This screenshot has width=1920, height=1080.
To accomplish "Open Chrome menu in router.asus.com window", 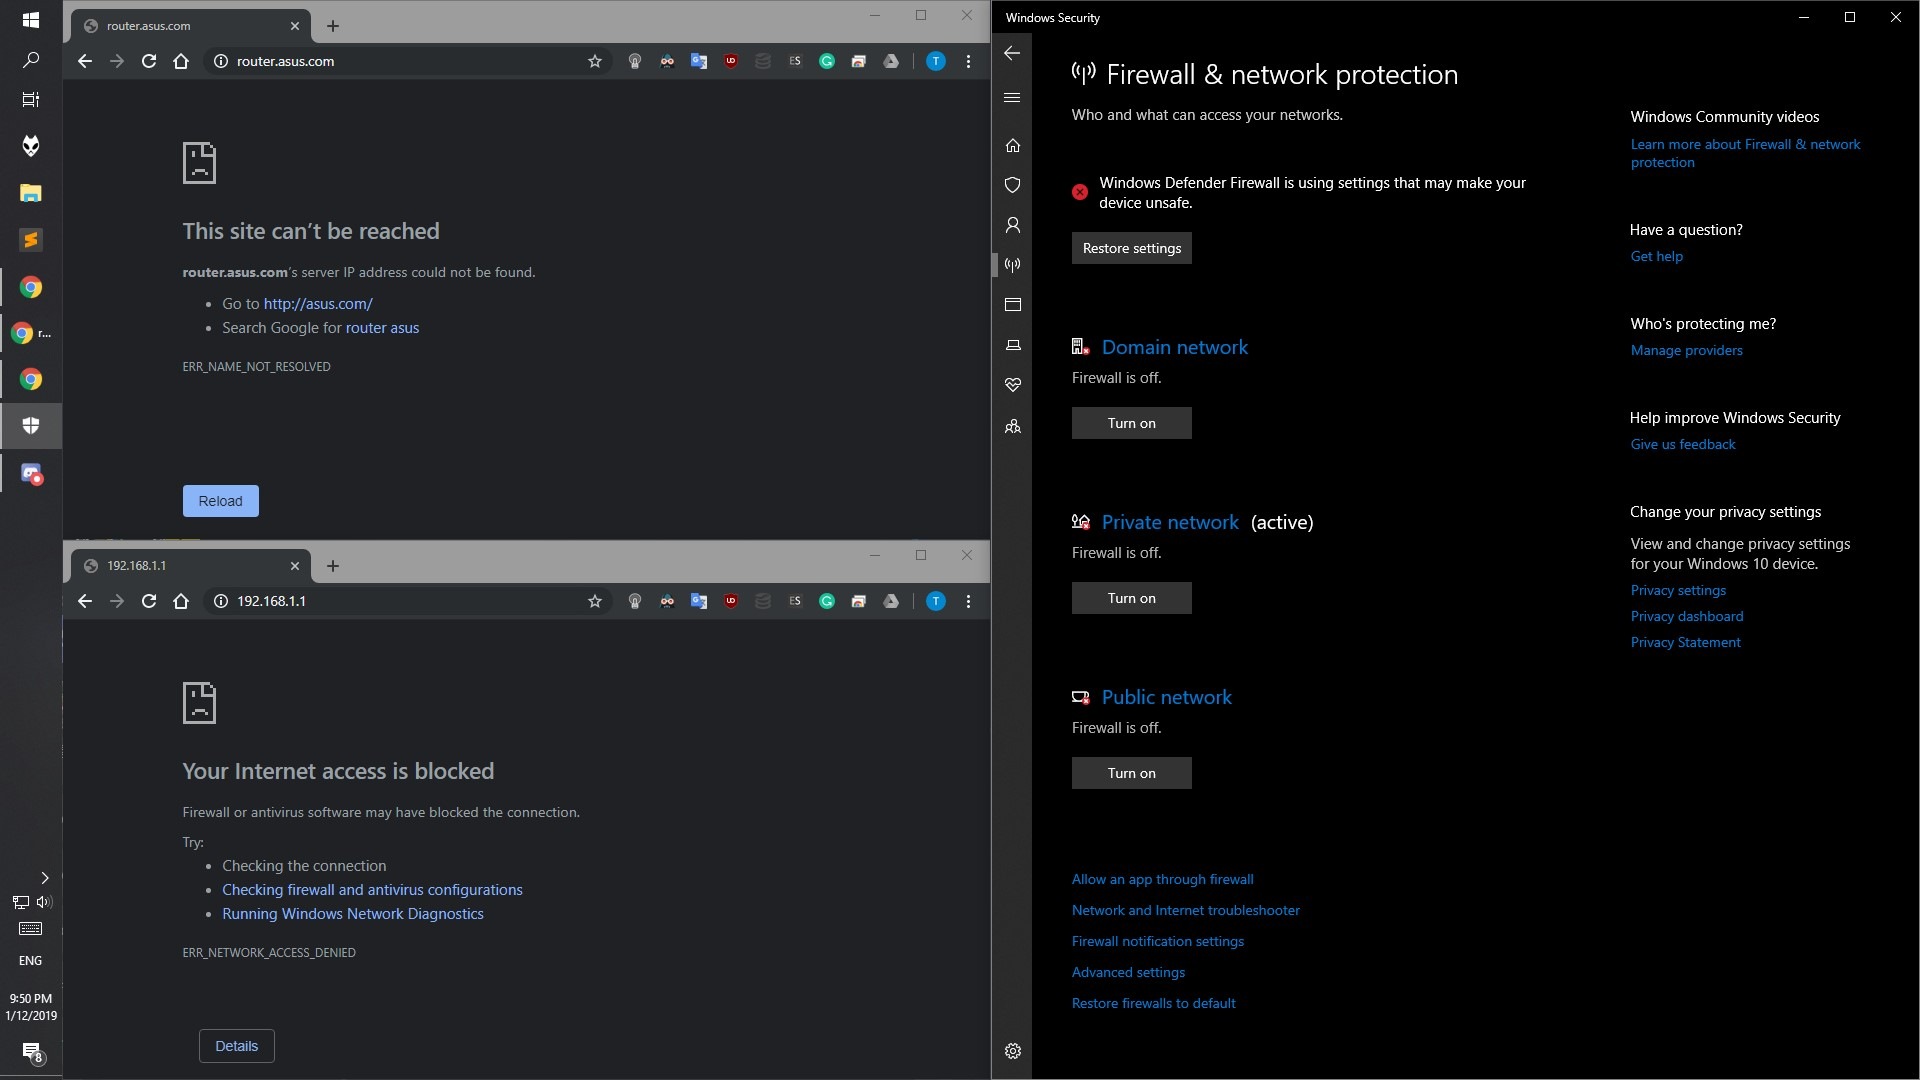I will (968, 61).
